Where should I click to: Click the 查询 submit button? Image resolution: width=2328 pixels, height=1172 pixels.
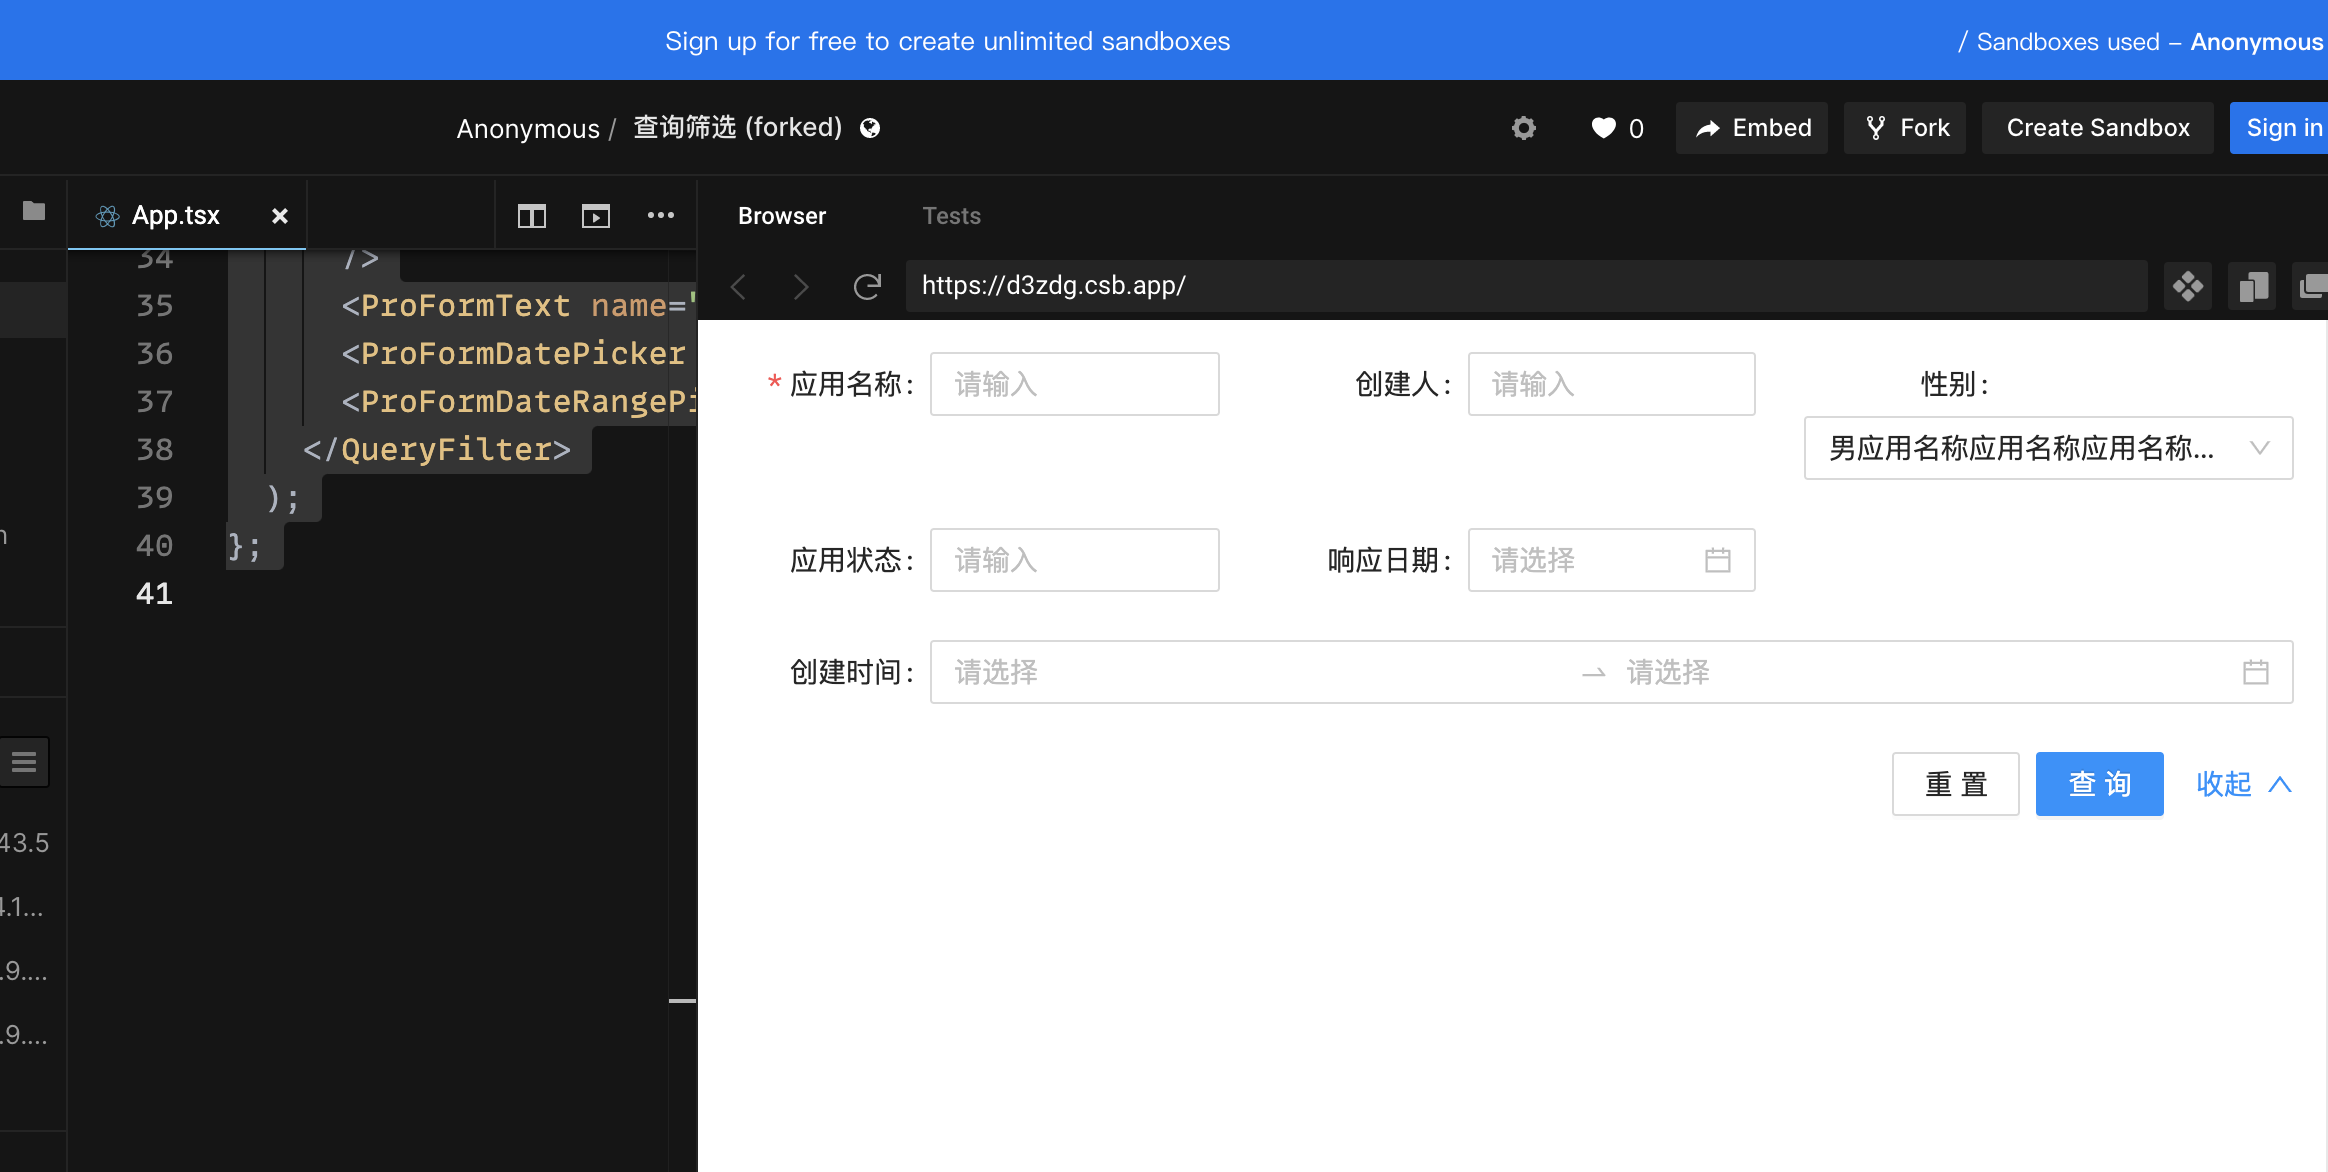2098,784
